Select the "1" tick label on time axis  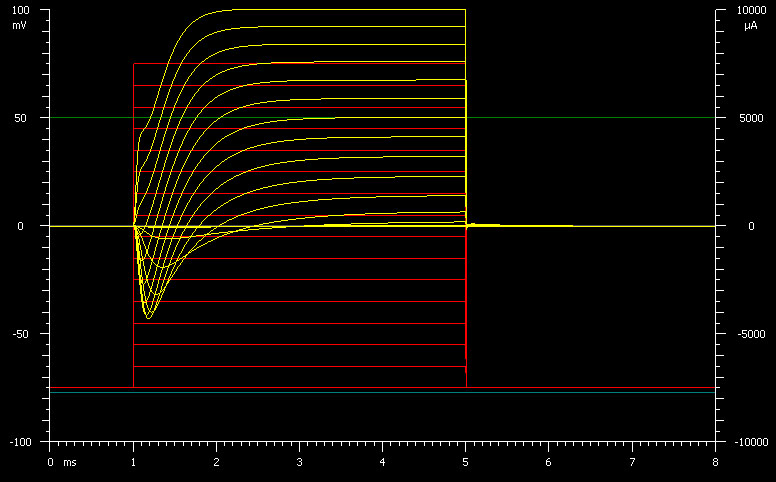coord(133,463)
